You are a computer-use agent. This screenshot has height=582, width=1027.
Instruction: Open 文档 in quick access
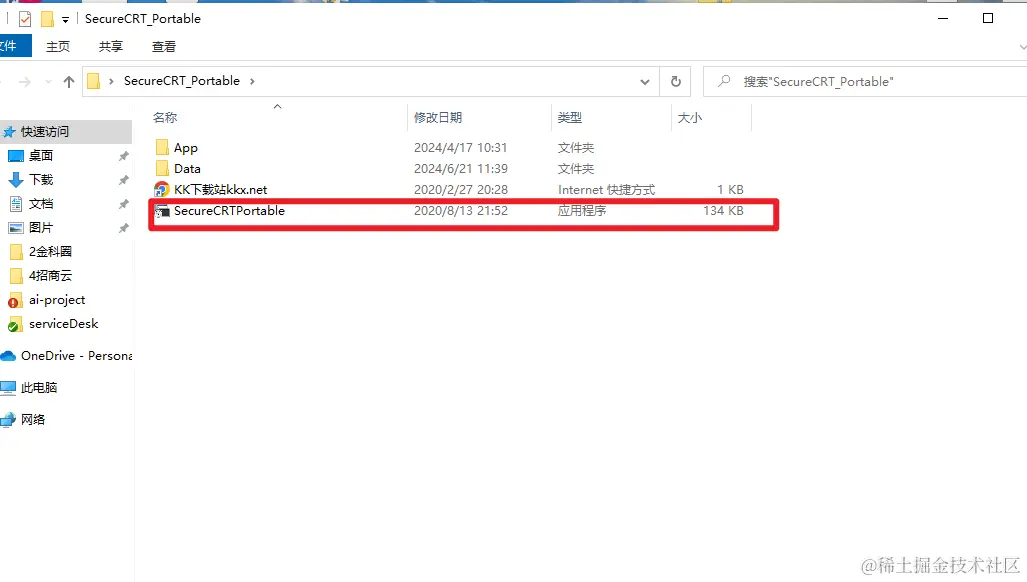41,204
